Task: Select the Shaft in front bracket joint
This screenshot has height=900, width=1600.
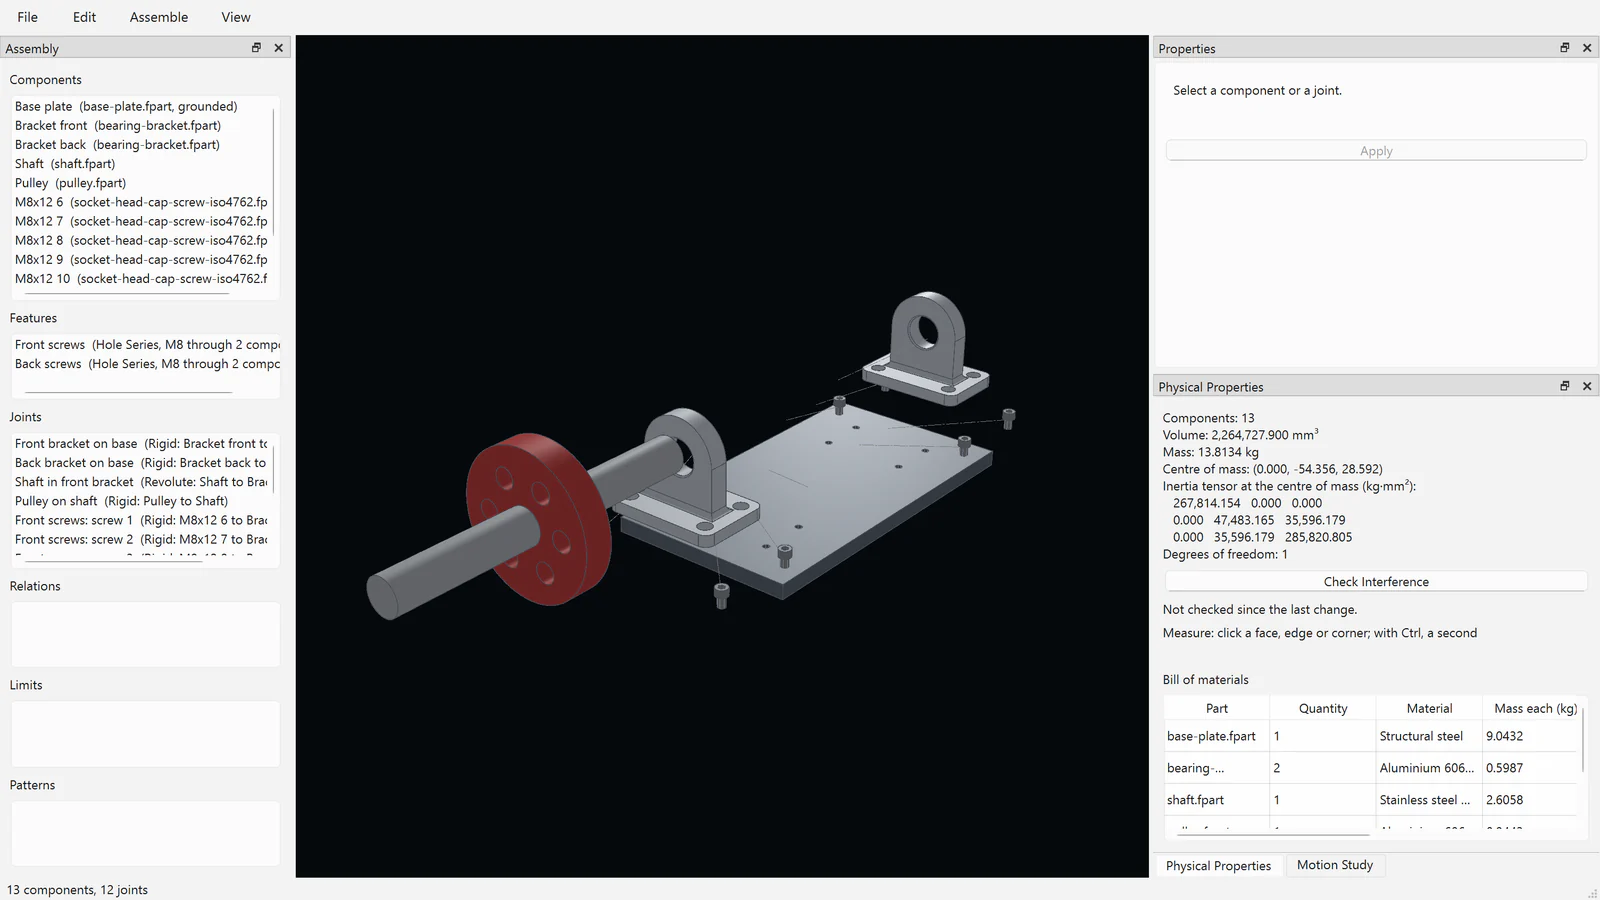Action: (142, 482)
